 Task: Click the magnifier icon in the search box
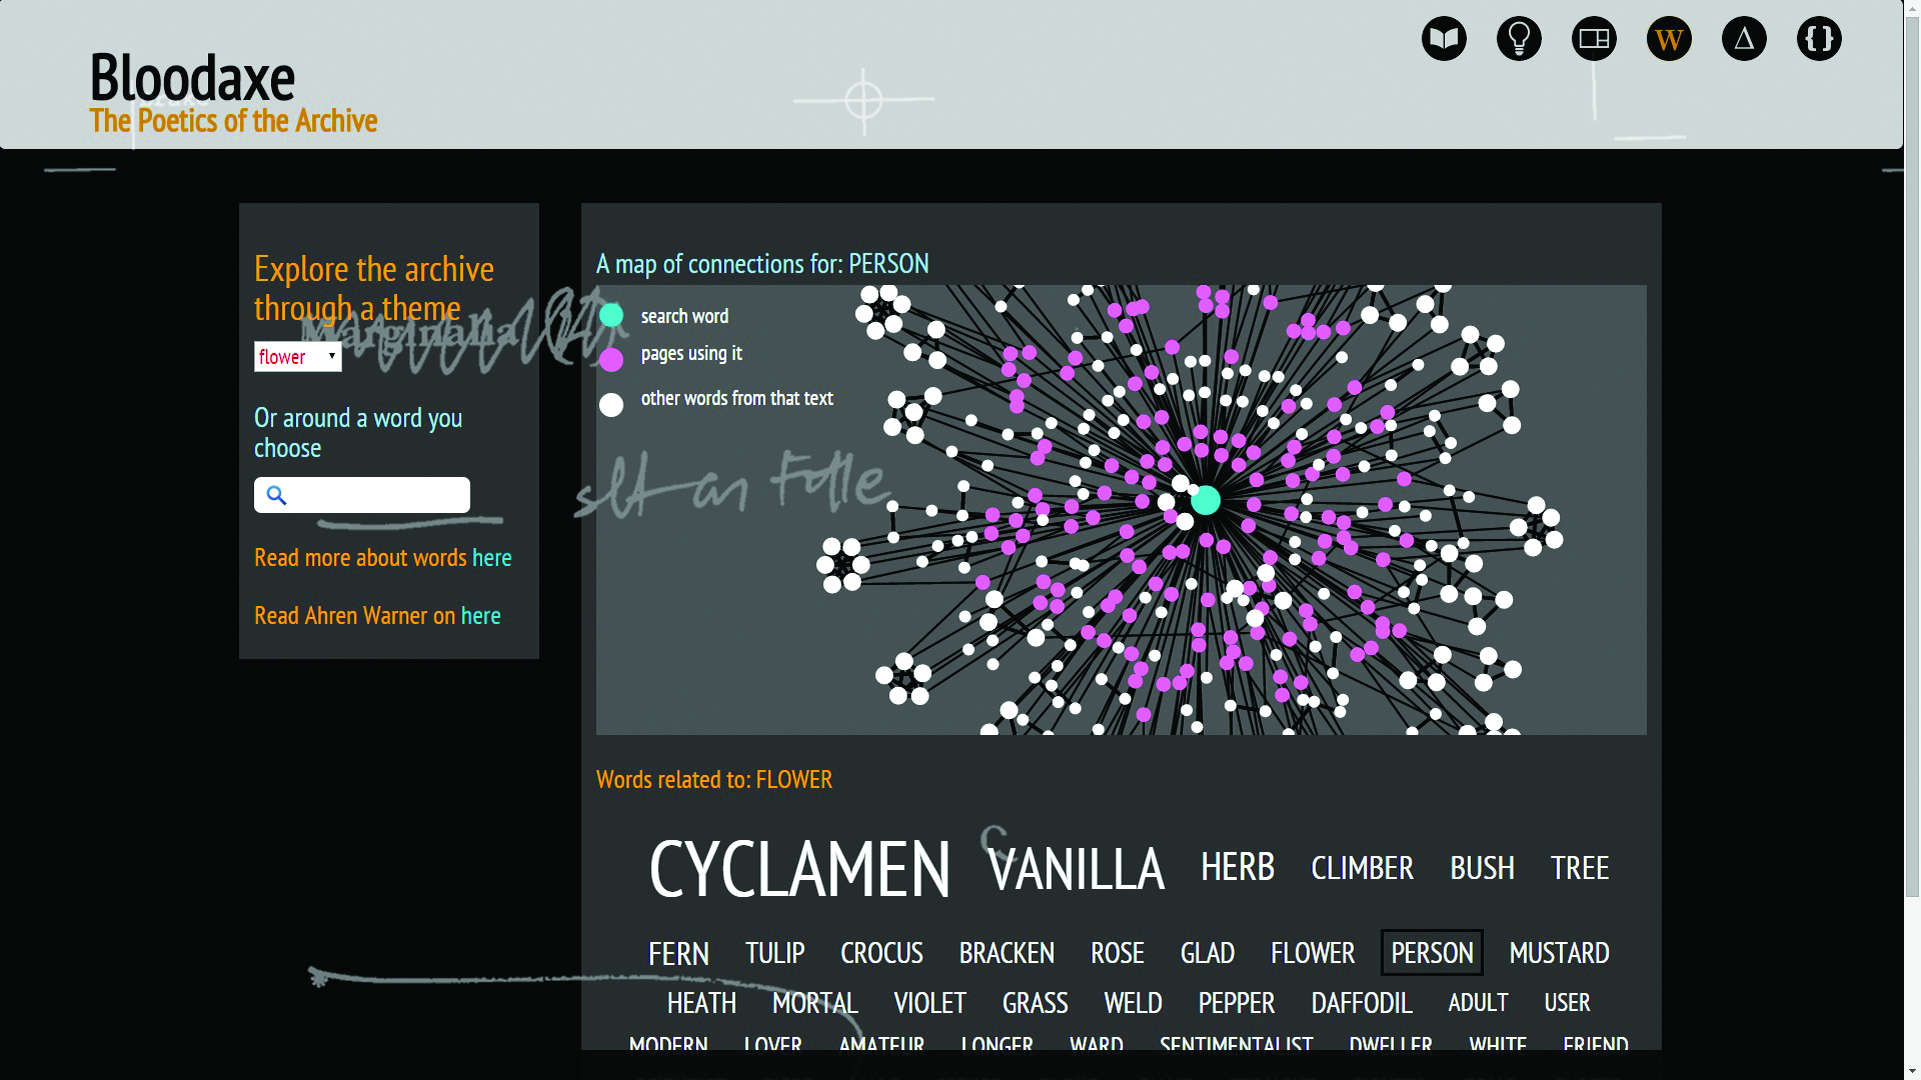(277, 495)
